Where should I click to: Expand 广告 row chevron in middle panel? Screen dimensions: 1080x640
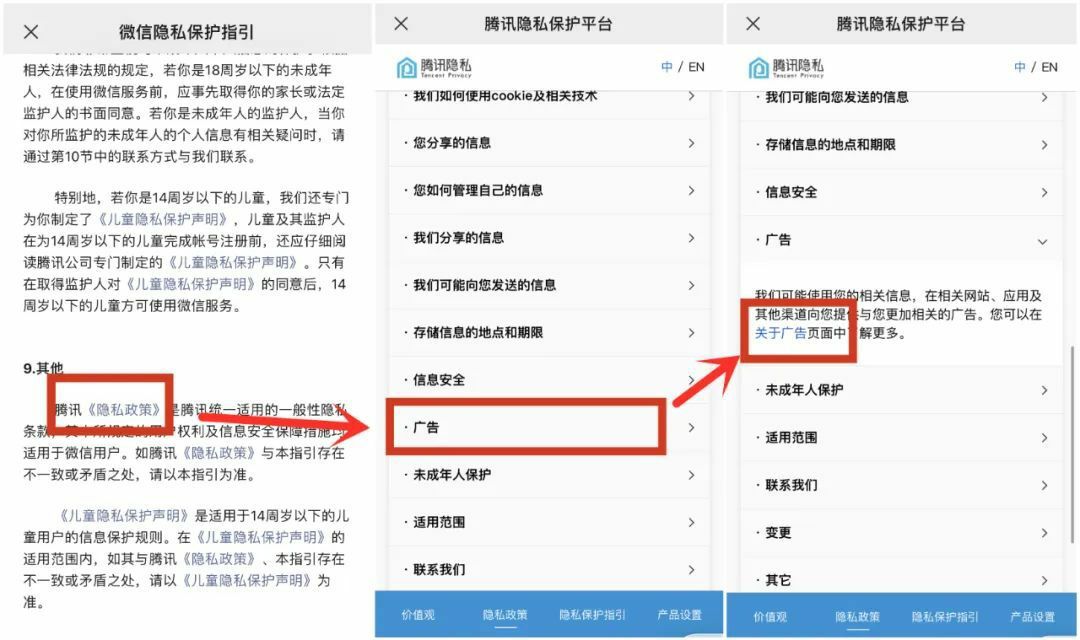pyautogui.click(x=691, y=428)
